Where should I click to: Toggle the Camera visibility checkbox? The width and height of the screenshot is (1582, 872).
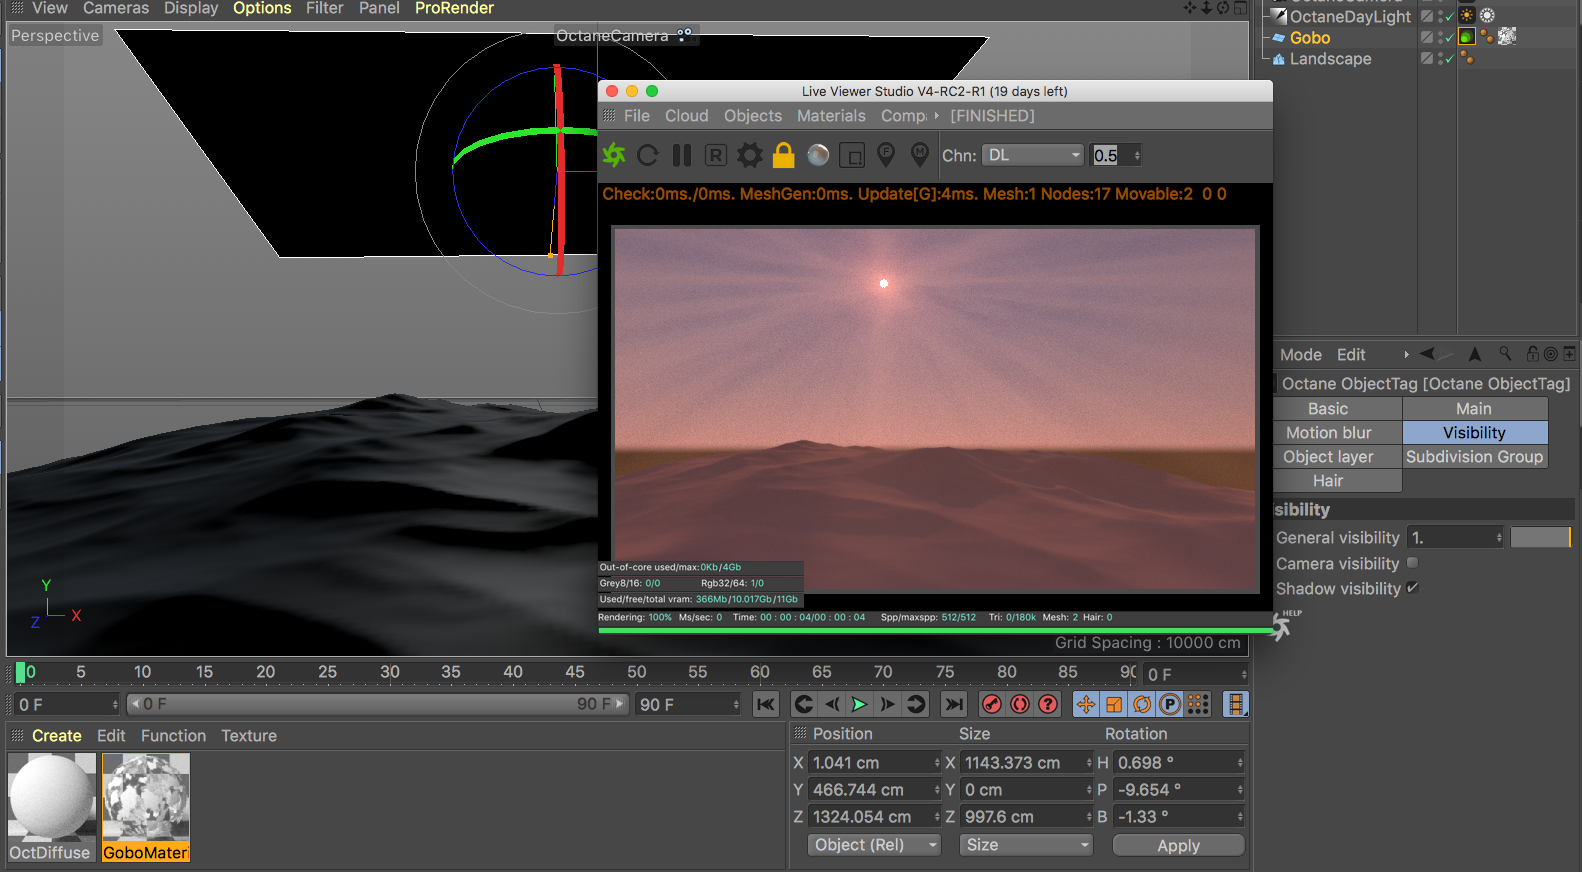[x=1413, y=563]
